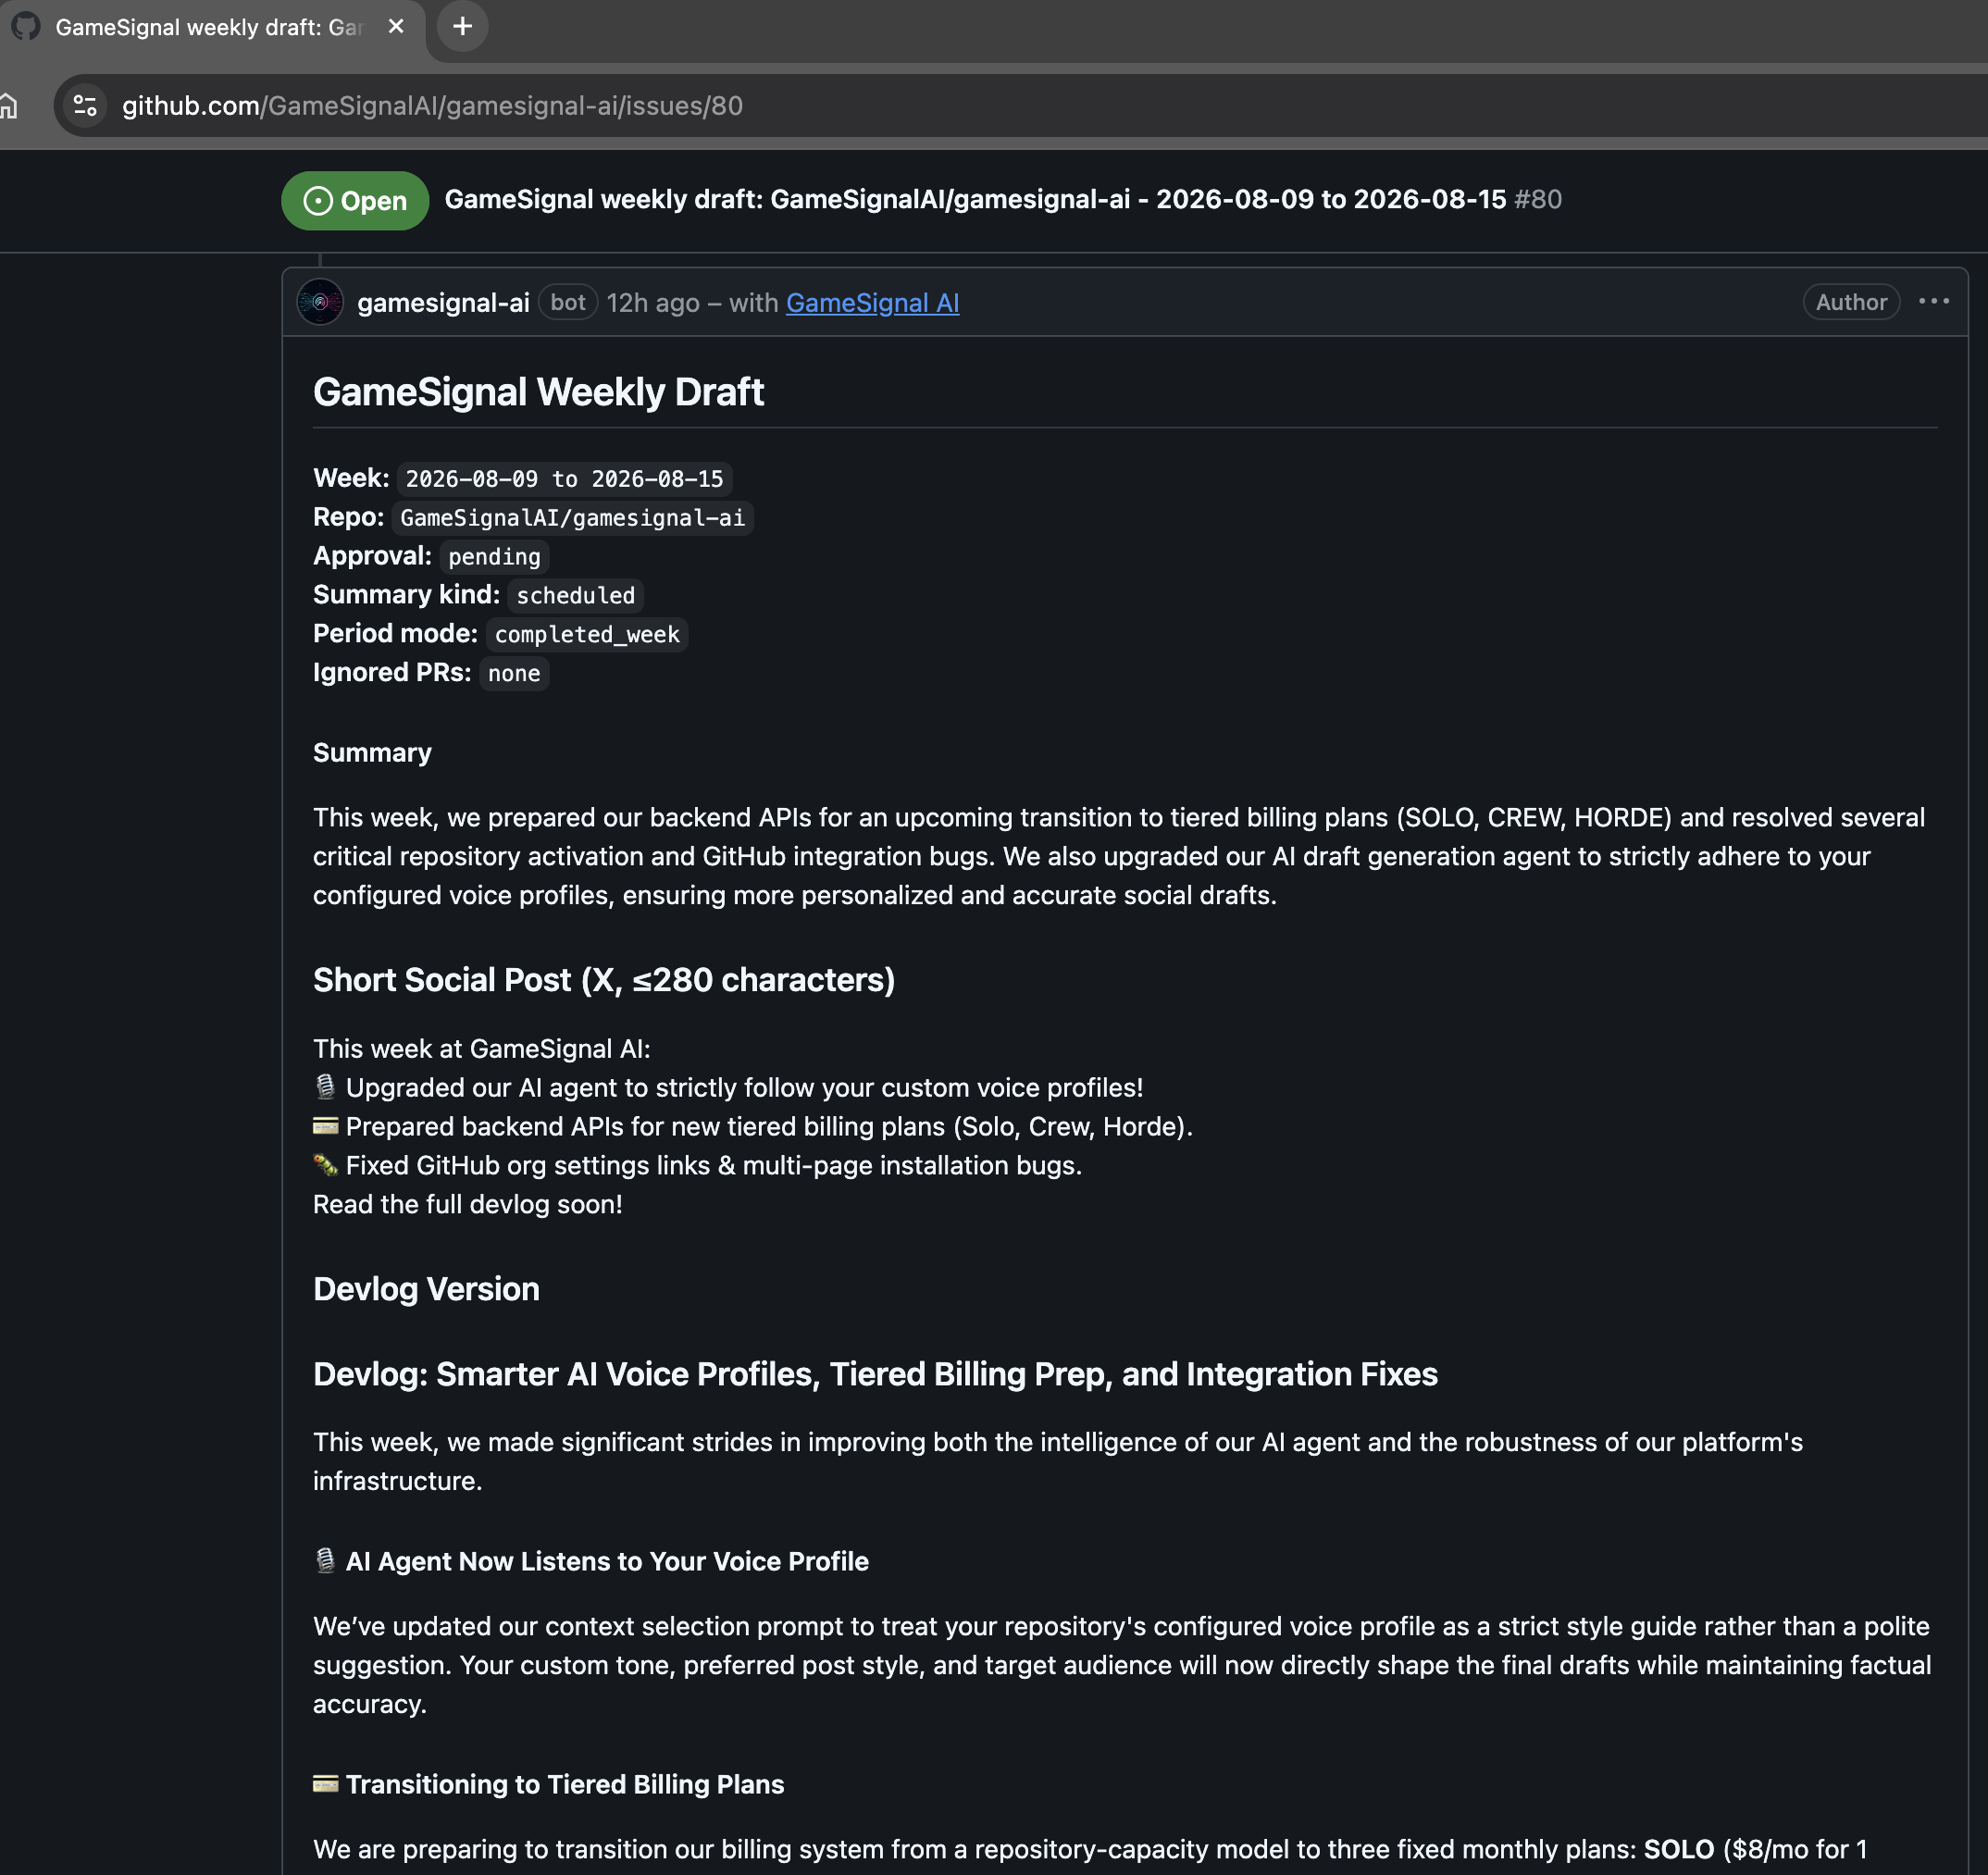Click the green Open status badge
The image size is (1988, 1875).
355,201
